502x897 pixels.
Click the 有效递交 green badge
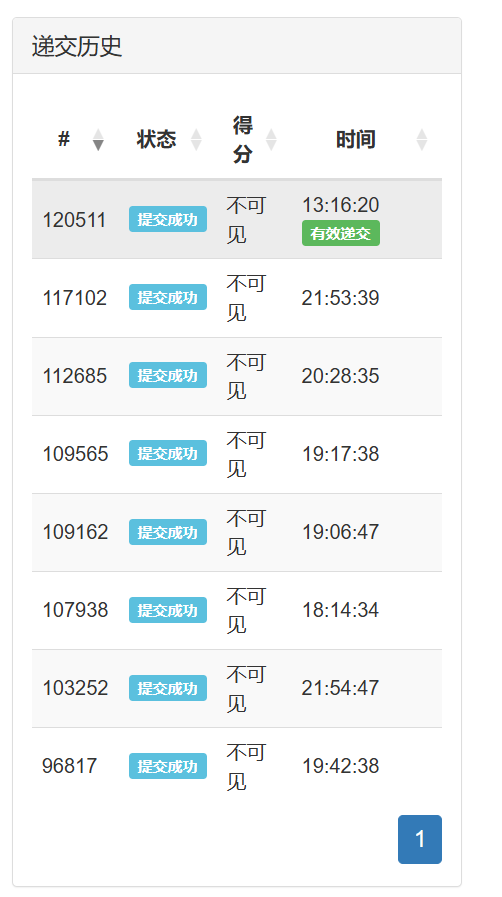(341, 233)
